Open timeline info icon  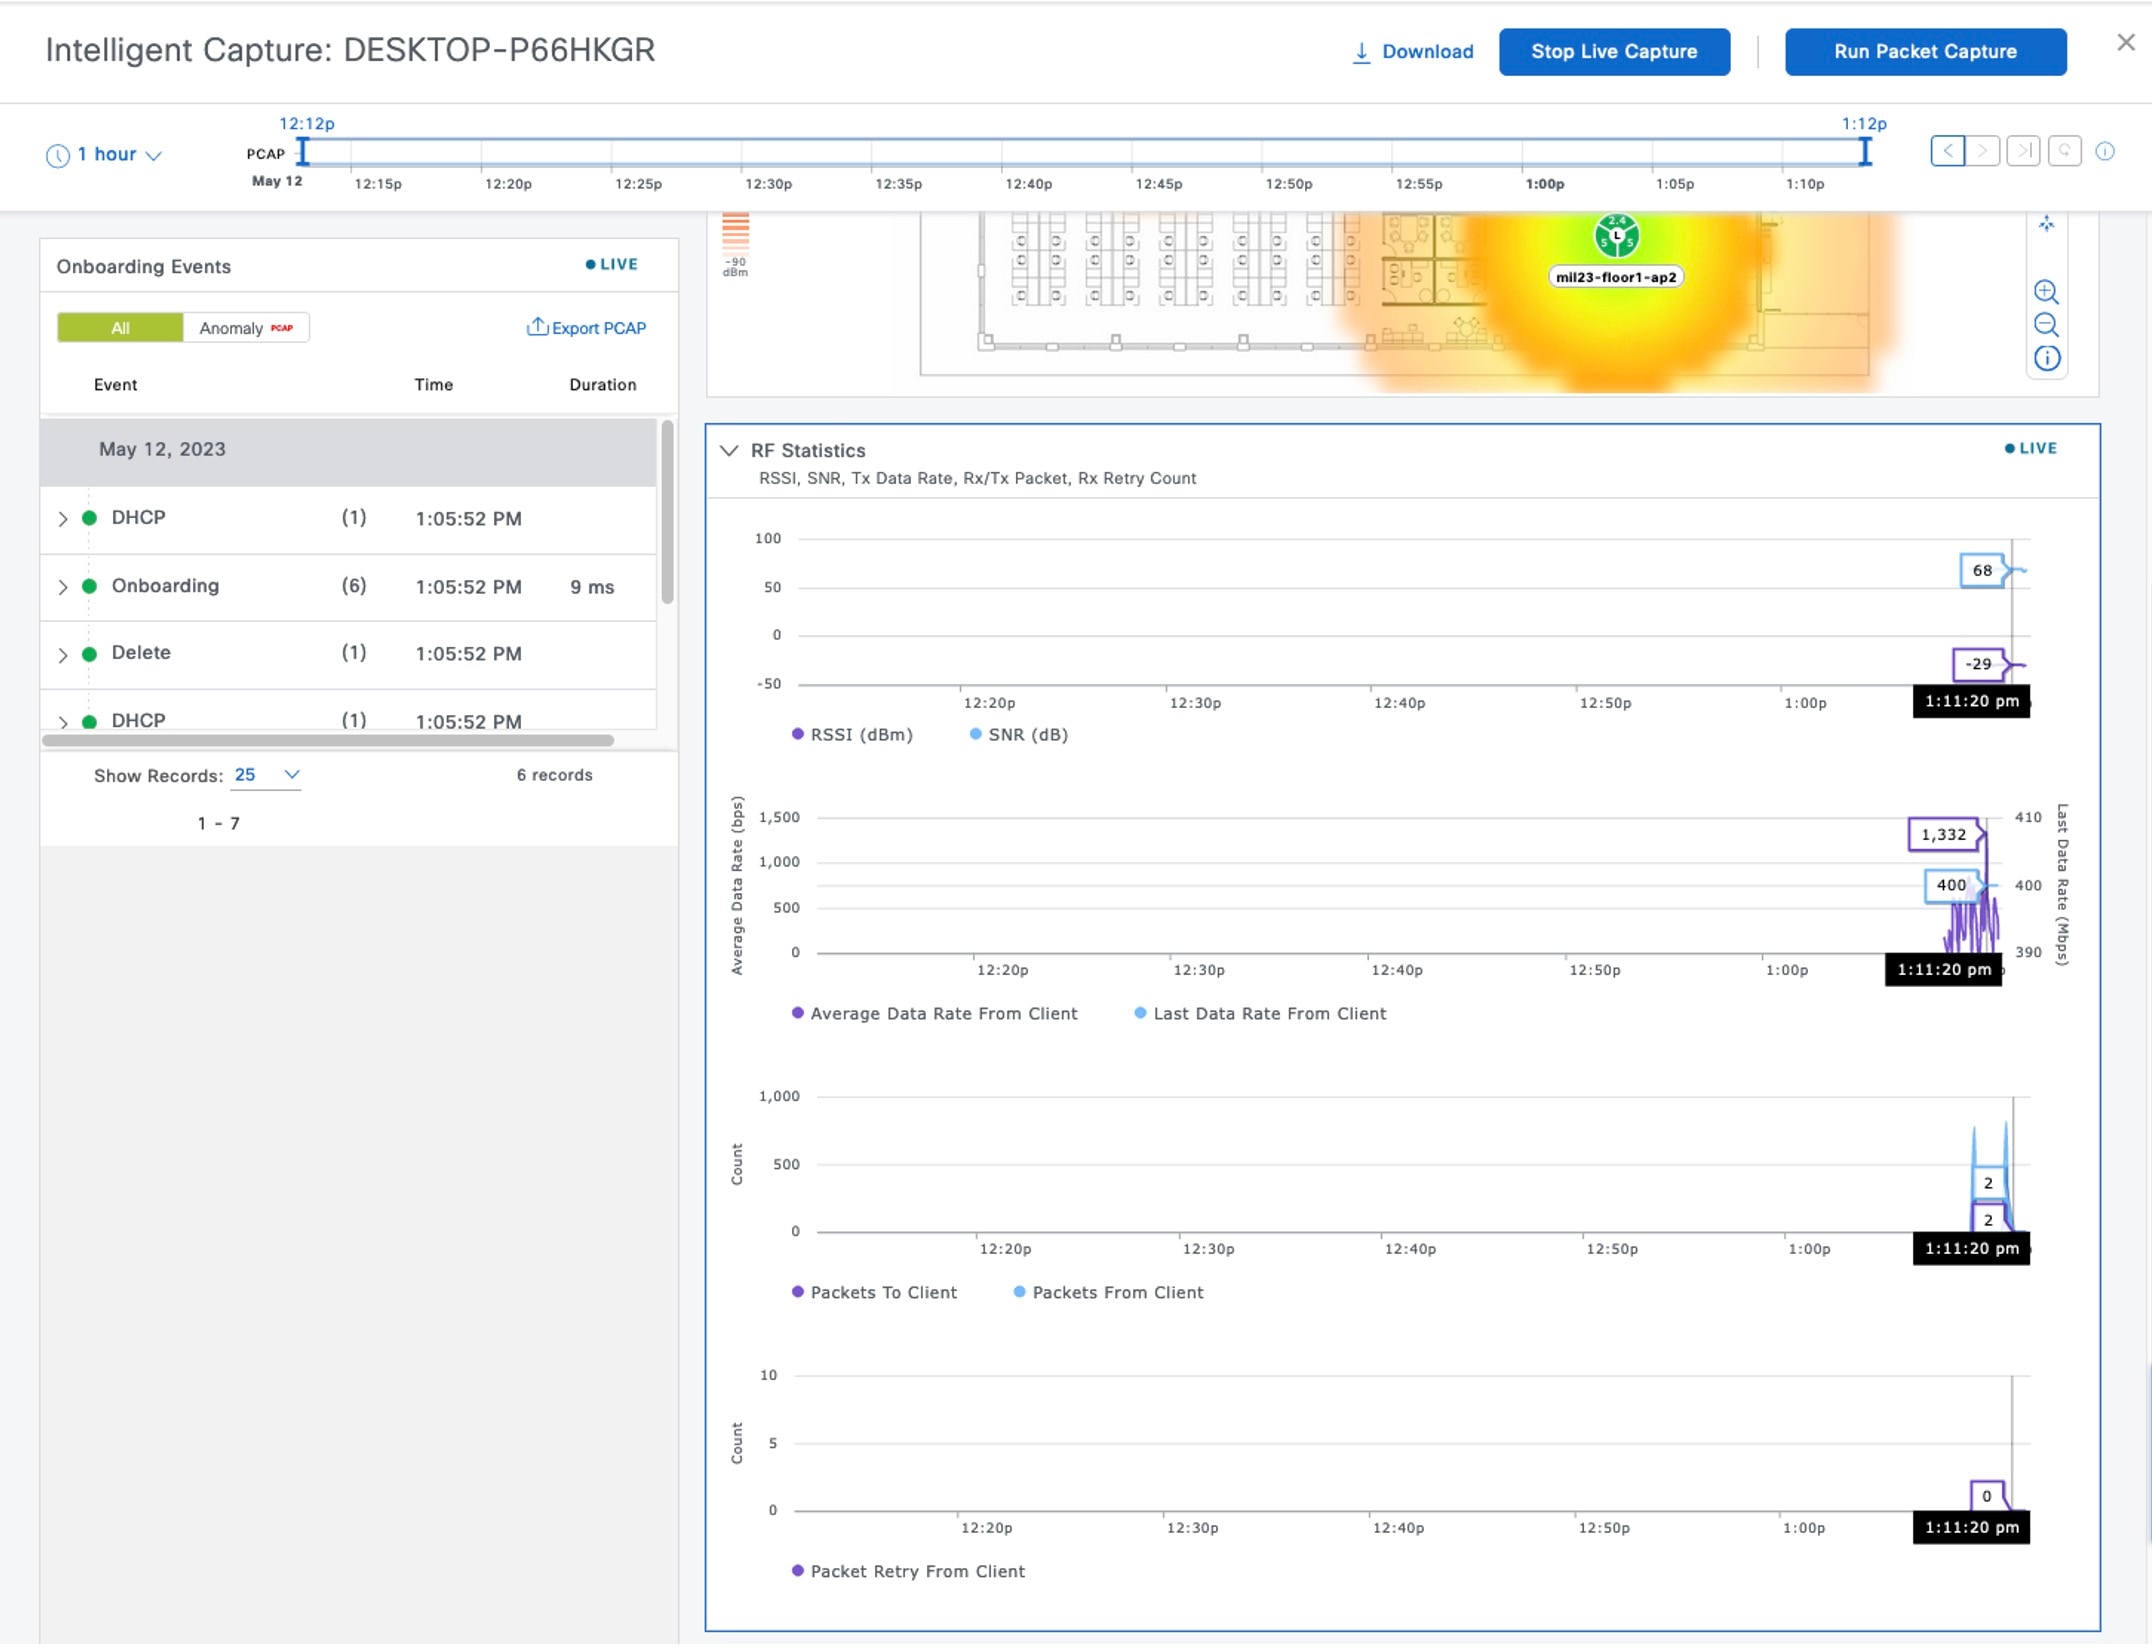pos(2105,151)
